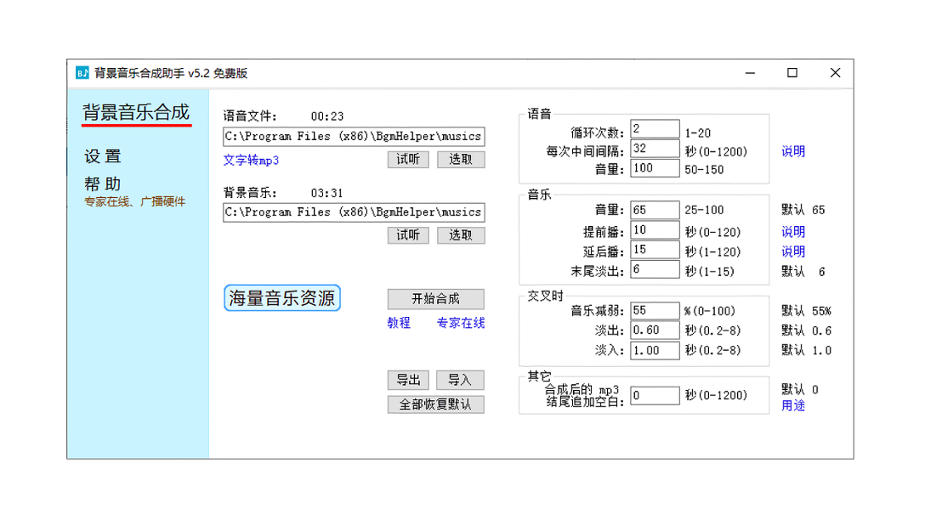Click the 开始合成 button
925x520 pixels.
coord(436,299)
